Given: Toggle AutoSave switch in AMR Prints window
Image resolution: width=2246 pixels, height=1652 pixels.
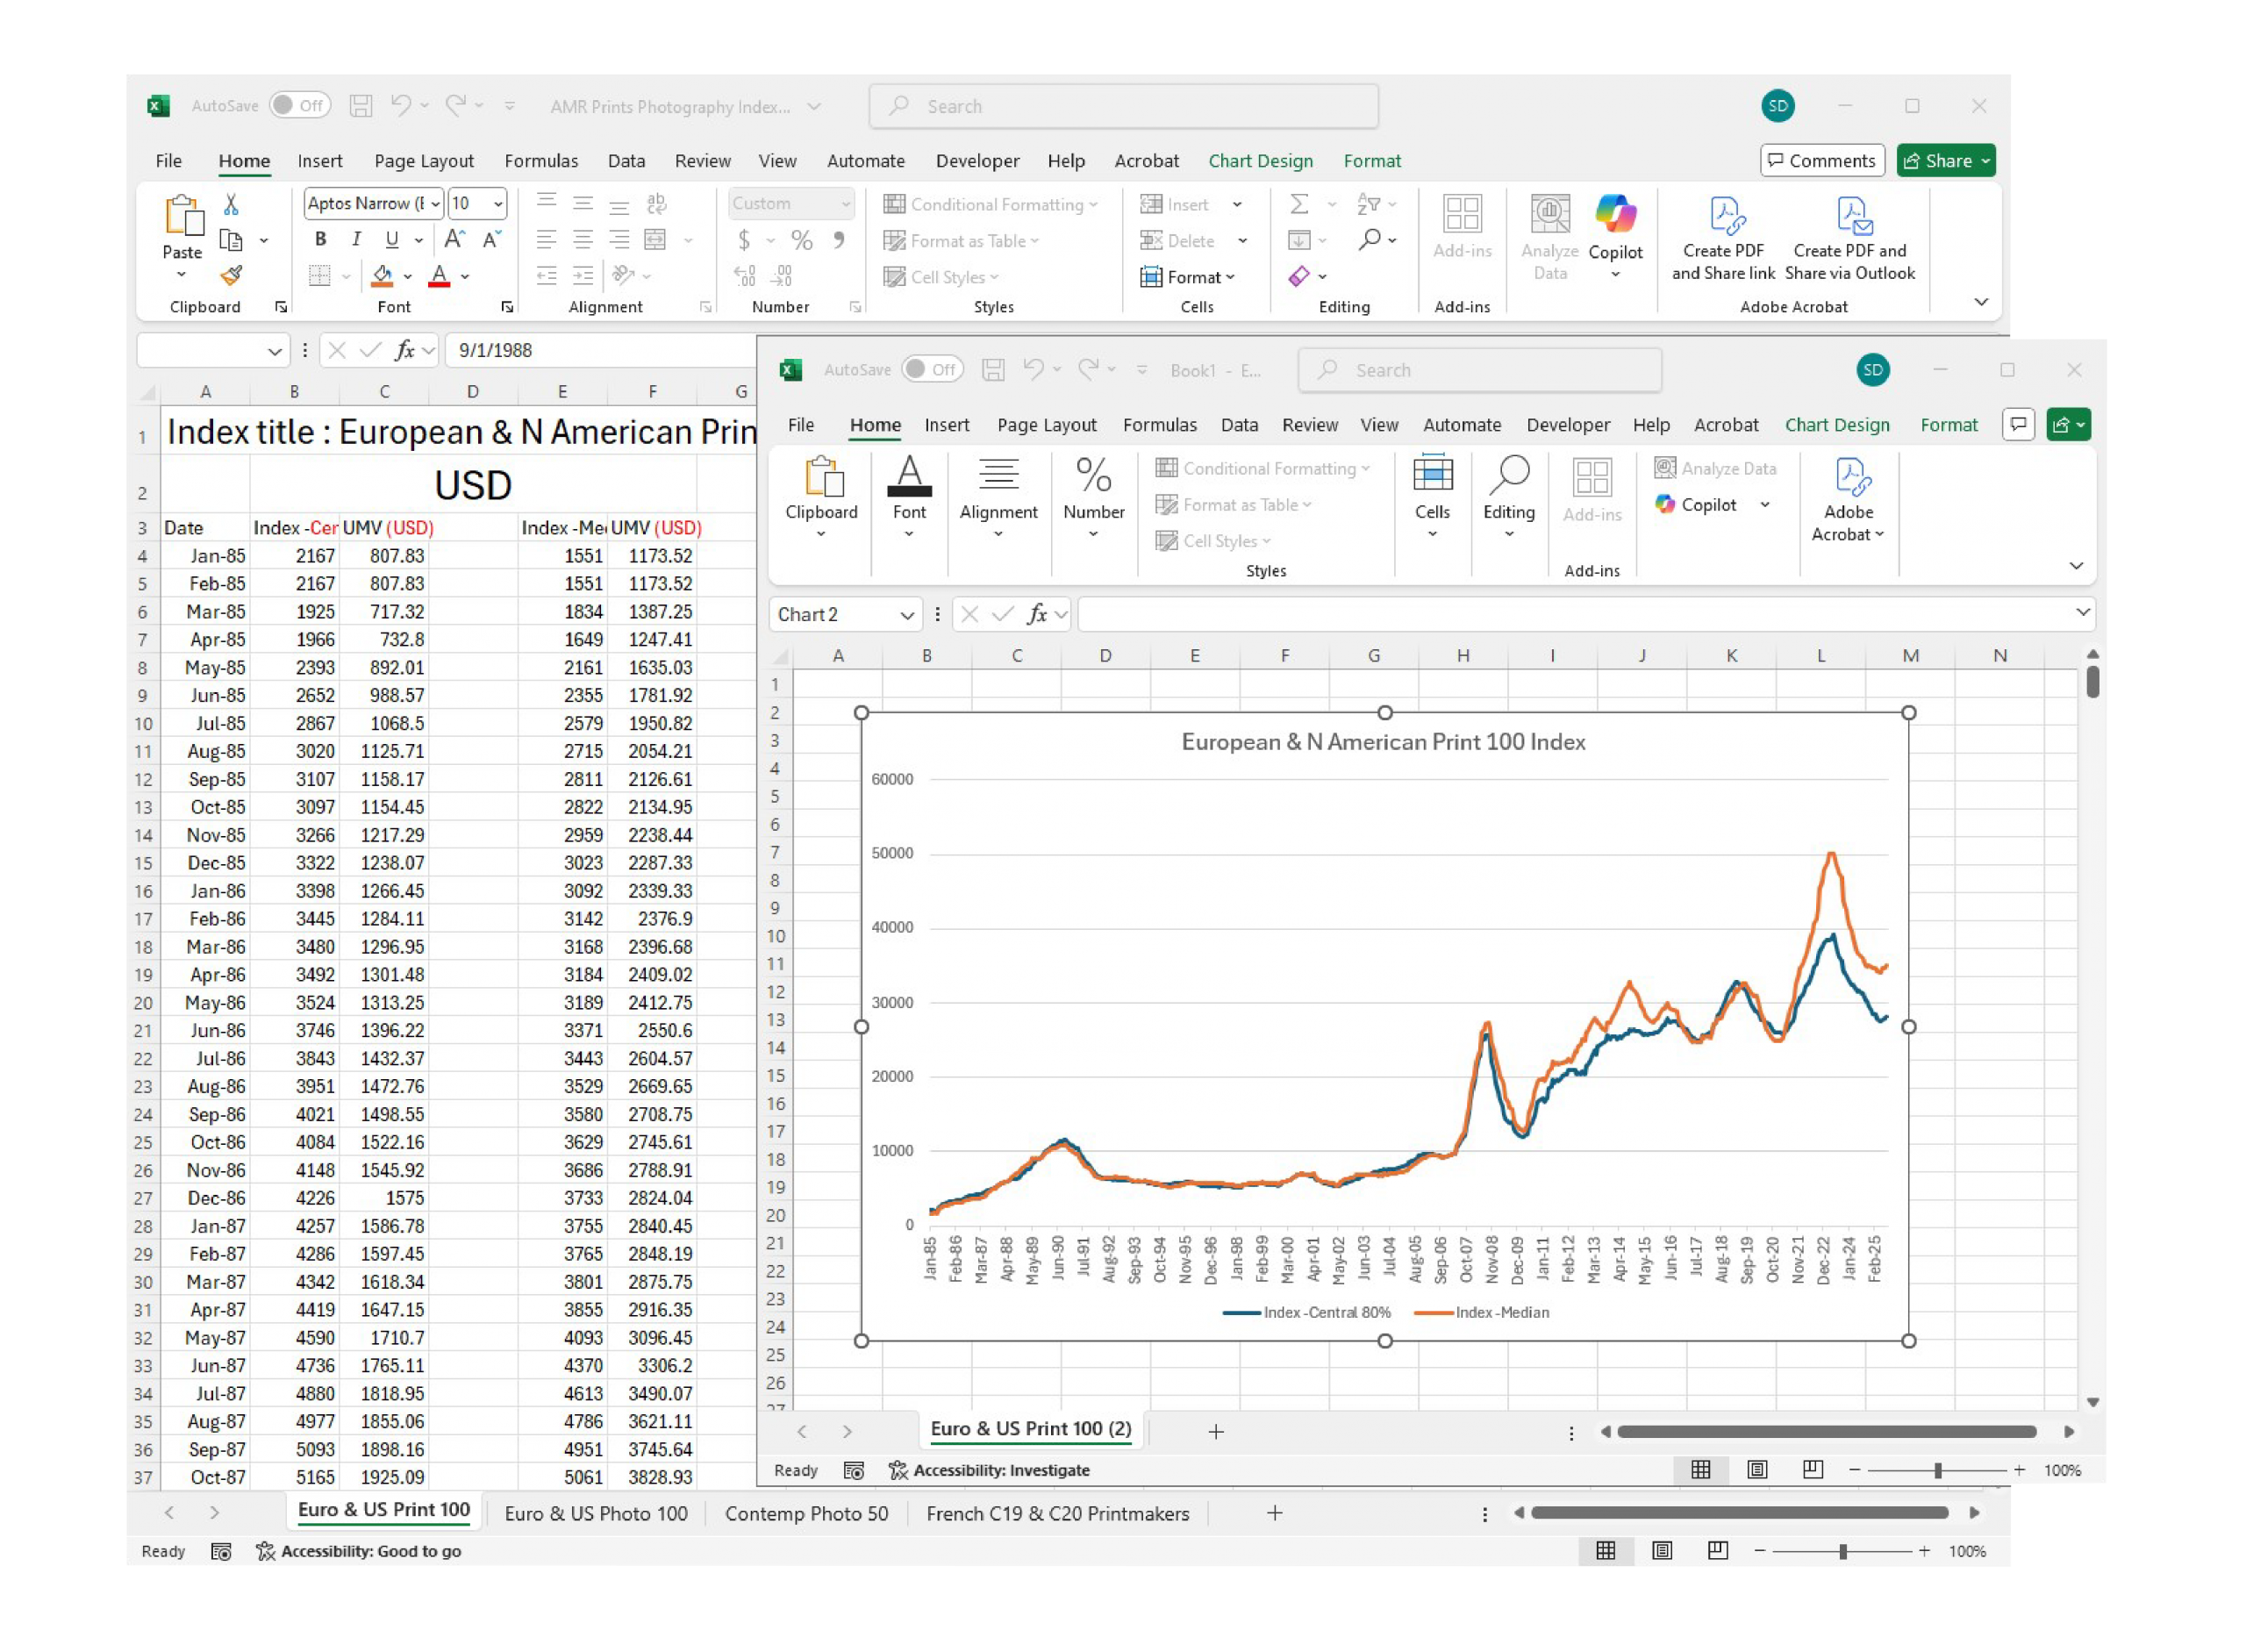Looking at the screenshot, I should [x=300, y=106].
